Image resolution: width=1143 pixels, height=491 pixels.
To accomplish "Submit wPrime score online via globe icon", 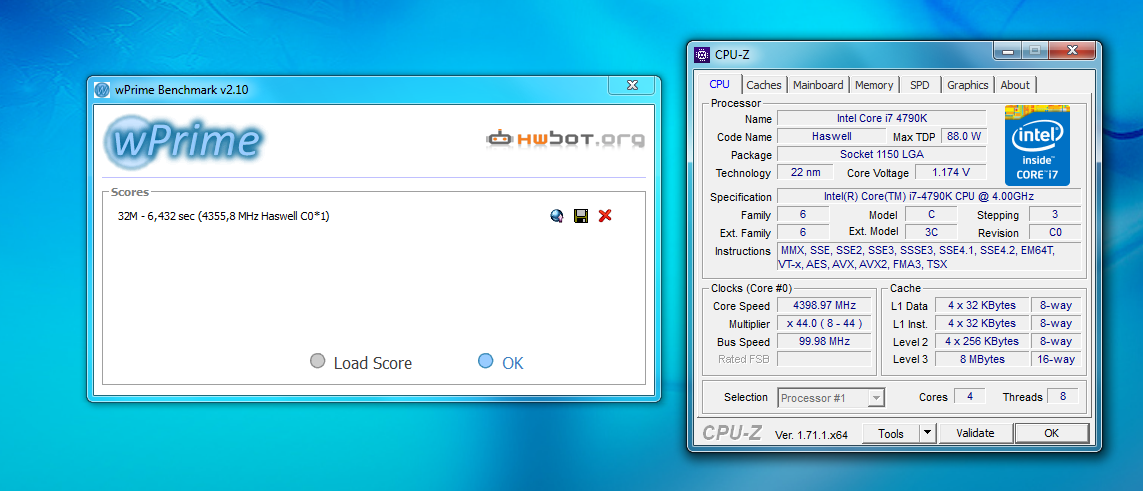I will [x=557, y=216].
